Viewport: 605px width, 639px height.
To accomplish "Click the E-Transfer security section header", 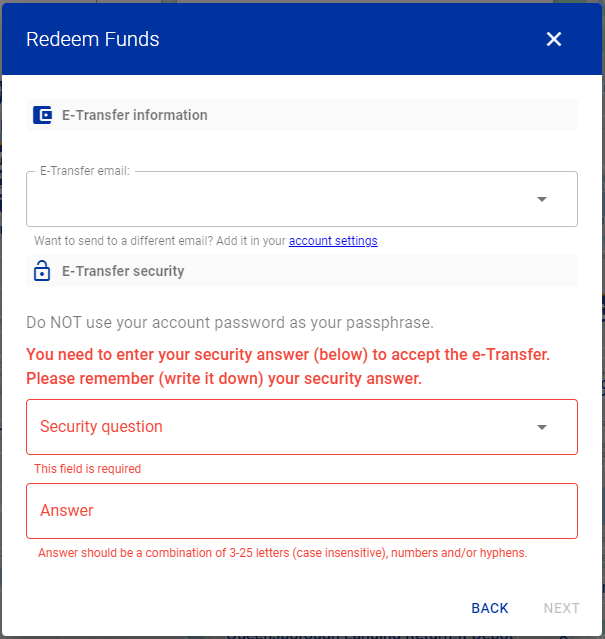I will point(302,271).
